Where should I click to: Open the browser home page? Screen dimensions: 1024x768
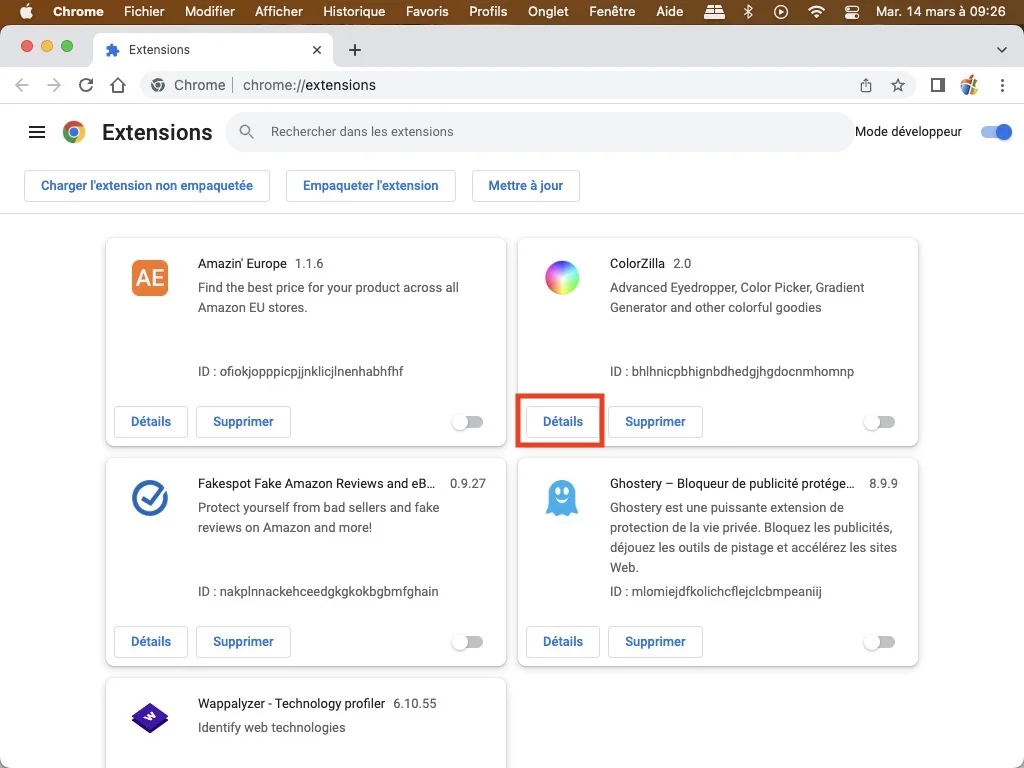[x=118, y=85]
